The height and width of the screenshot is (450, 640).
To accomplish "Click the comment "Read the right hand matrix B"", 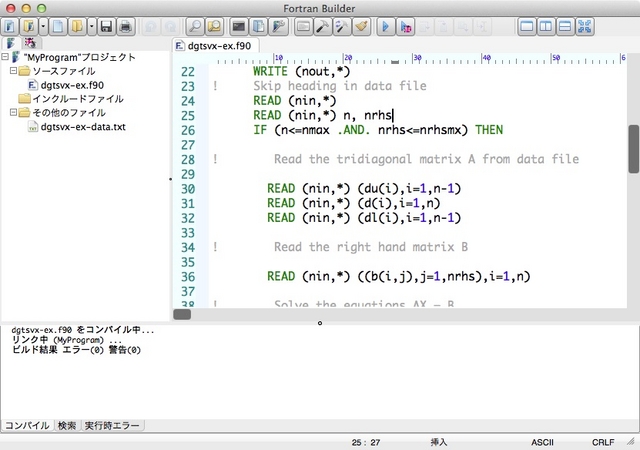I will [371, 247].
